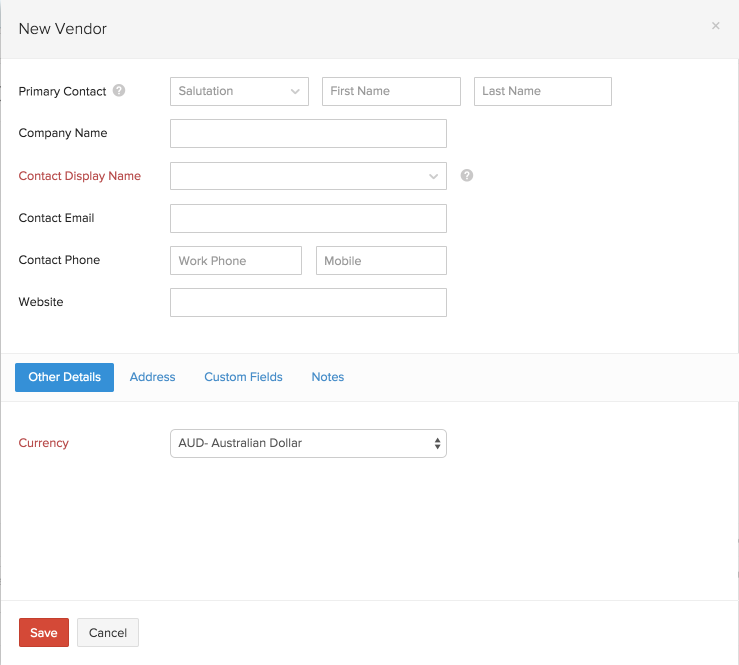This screenshot has width=739, height=665.
Task: Select the Other Details tab
Action: [65, 377]
